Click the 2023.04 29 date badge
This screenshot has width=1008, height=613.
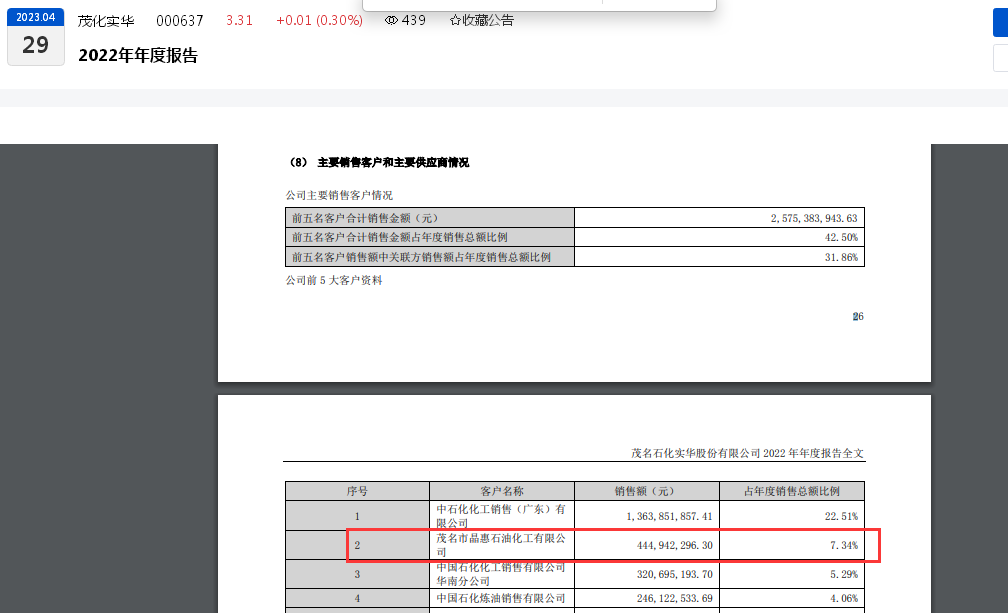pos(35,37)
